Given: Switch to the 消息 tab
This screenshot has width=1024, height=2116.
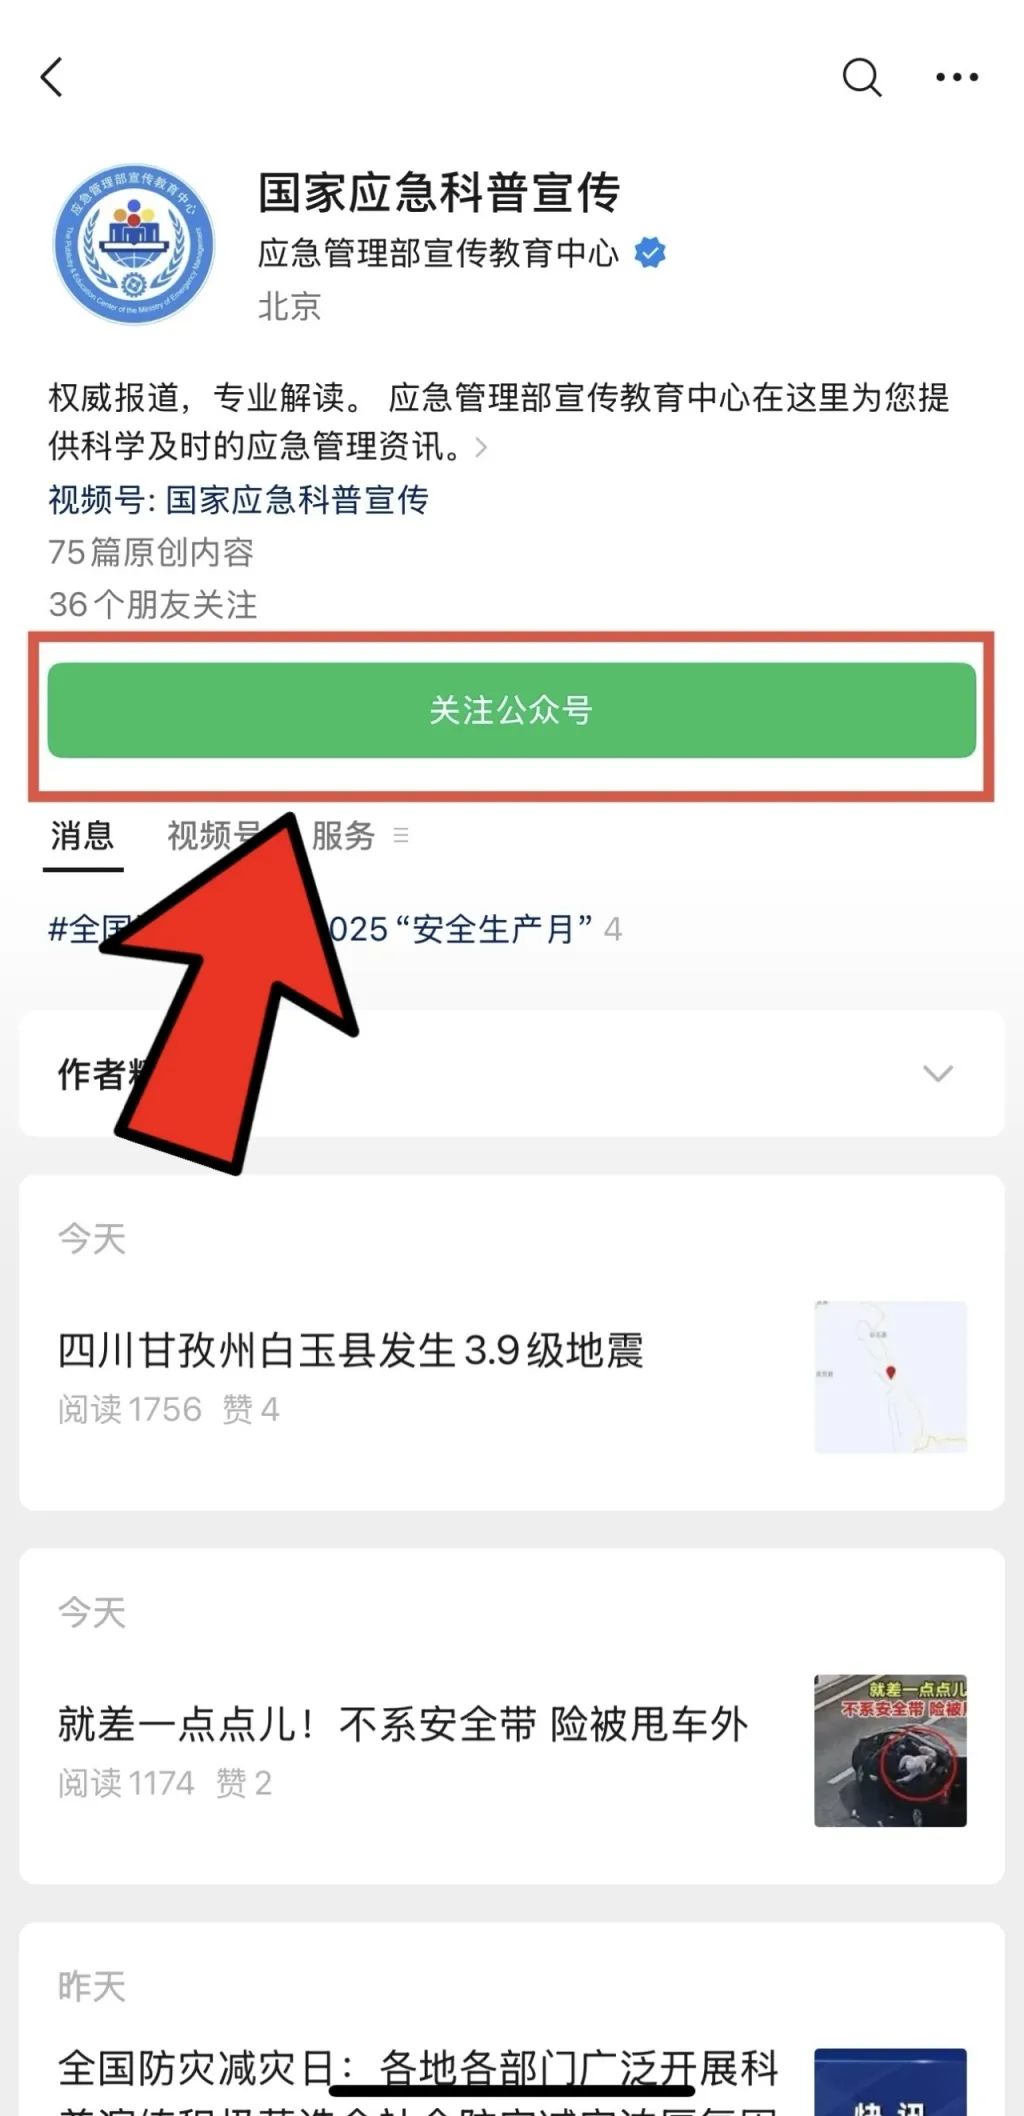Looking at the screenshot, I should click(x=83, y=836).
